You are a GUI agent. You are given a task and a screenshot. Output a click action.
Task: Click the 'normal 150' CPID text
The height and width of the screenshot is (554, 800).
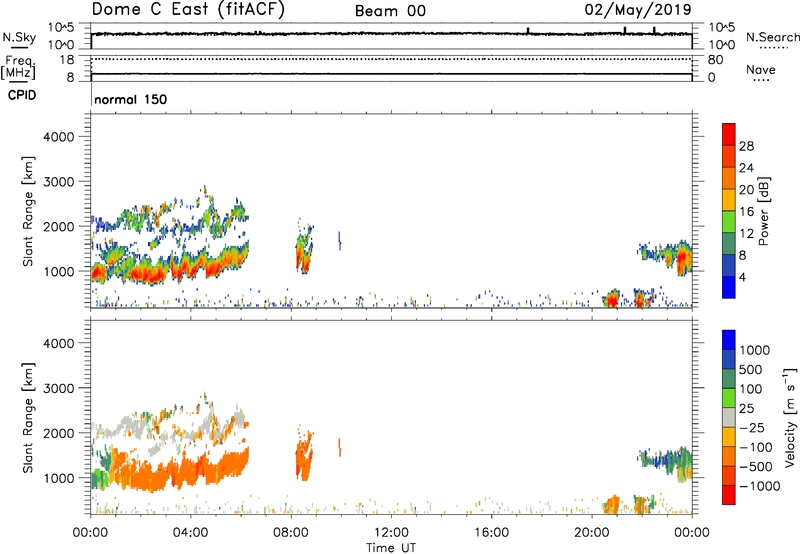point(131,99)
